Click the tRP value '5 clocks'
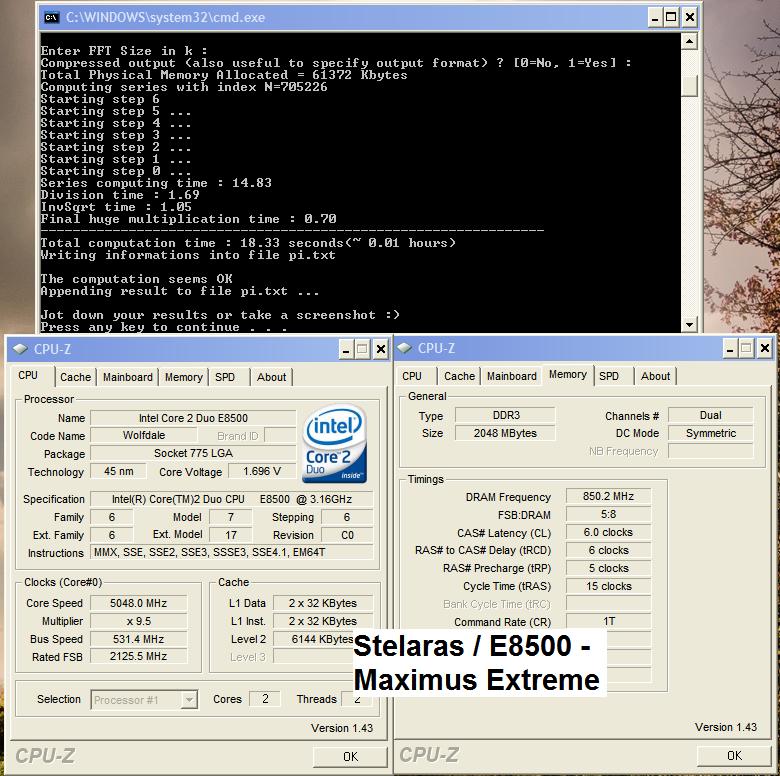The height and width of the screenshot is (776, 780). pyautogui.click(x=608, y=568)
